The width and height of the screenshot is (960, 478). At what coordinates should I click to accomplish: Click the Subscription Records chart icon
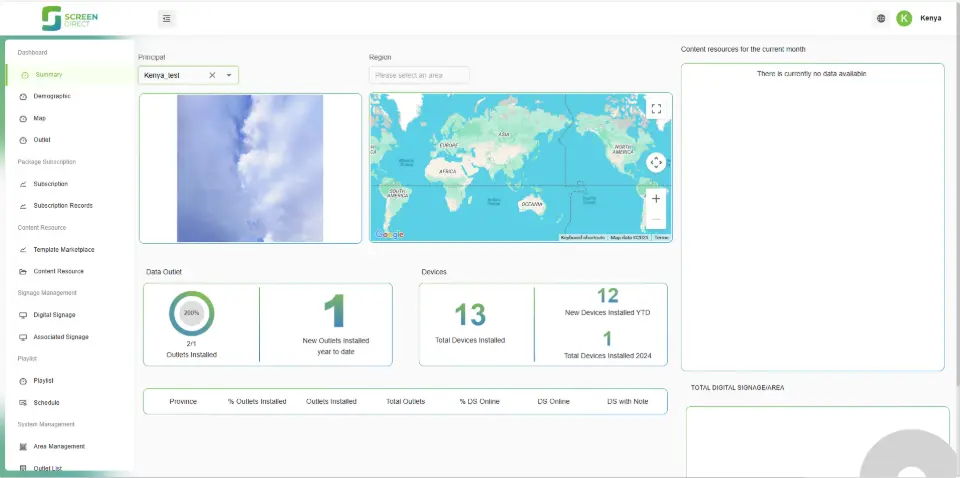tap(23, 206)
